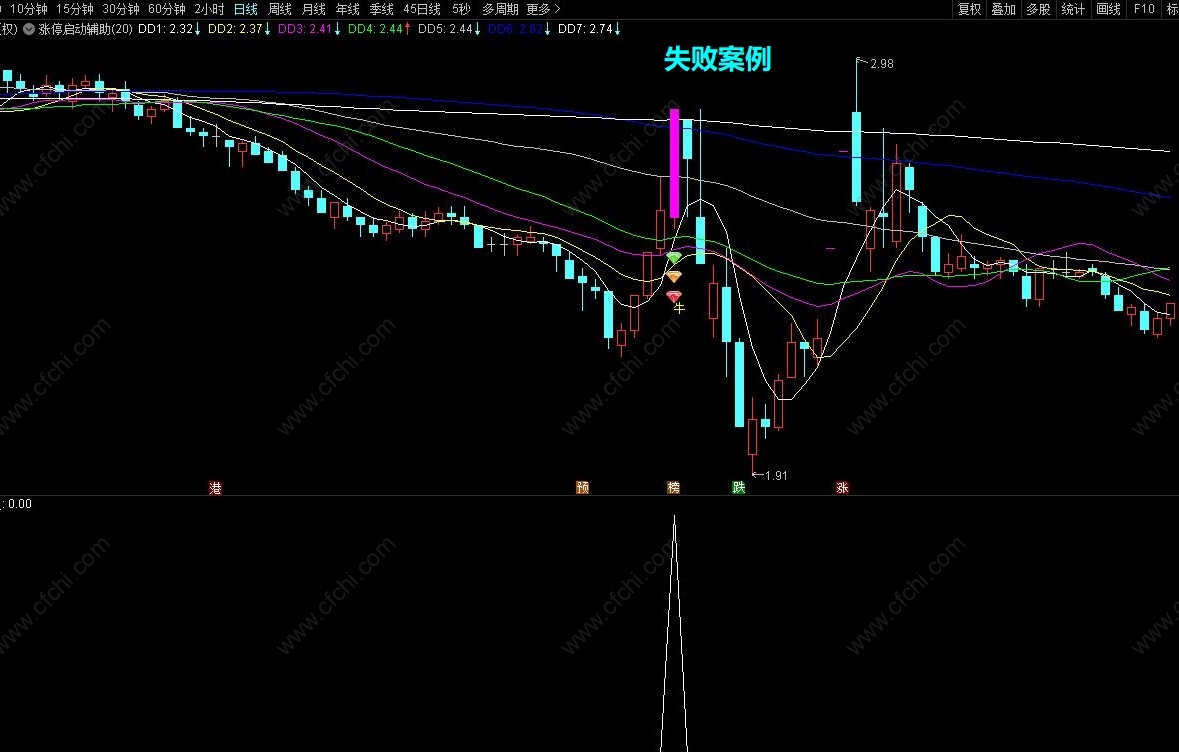Select the 45日线 period tab
This screenshot has height=752, width=1179.
[422, 9]
